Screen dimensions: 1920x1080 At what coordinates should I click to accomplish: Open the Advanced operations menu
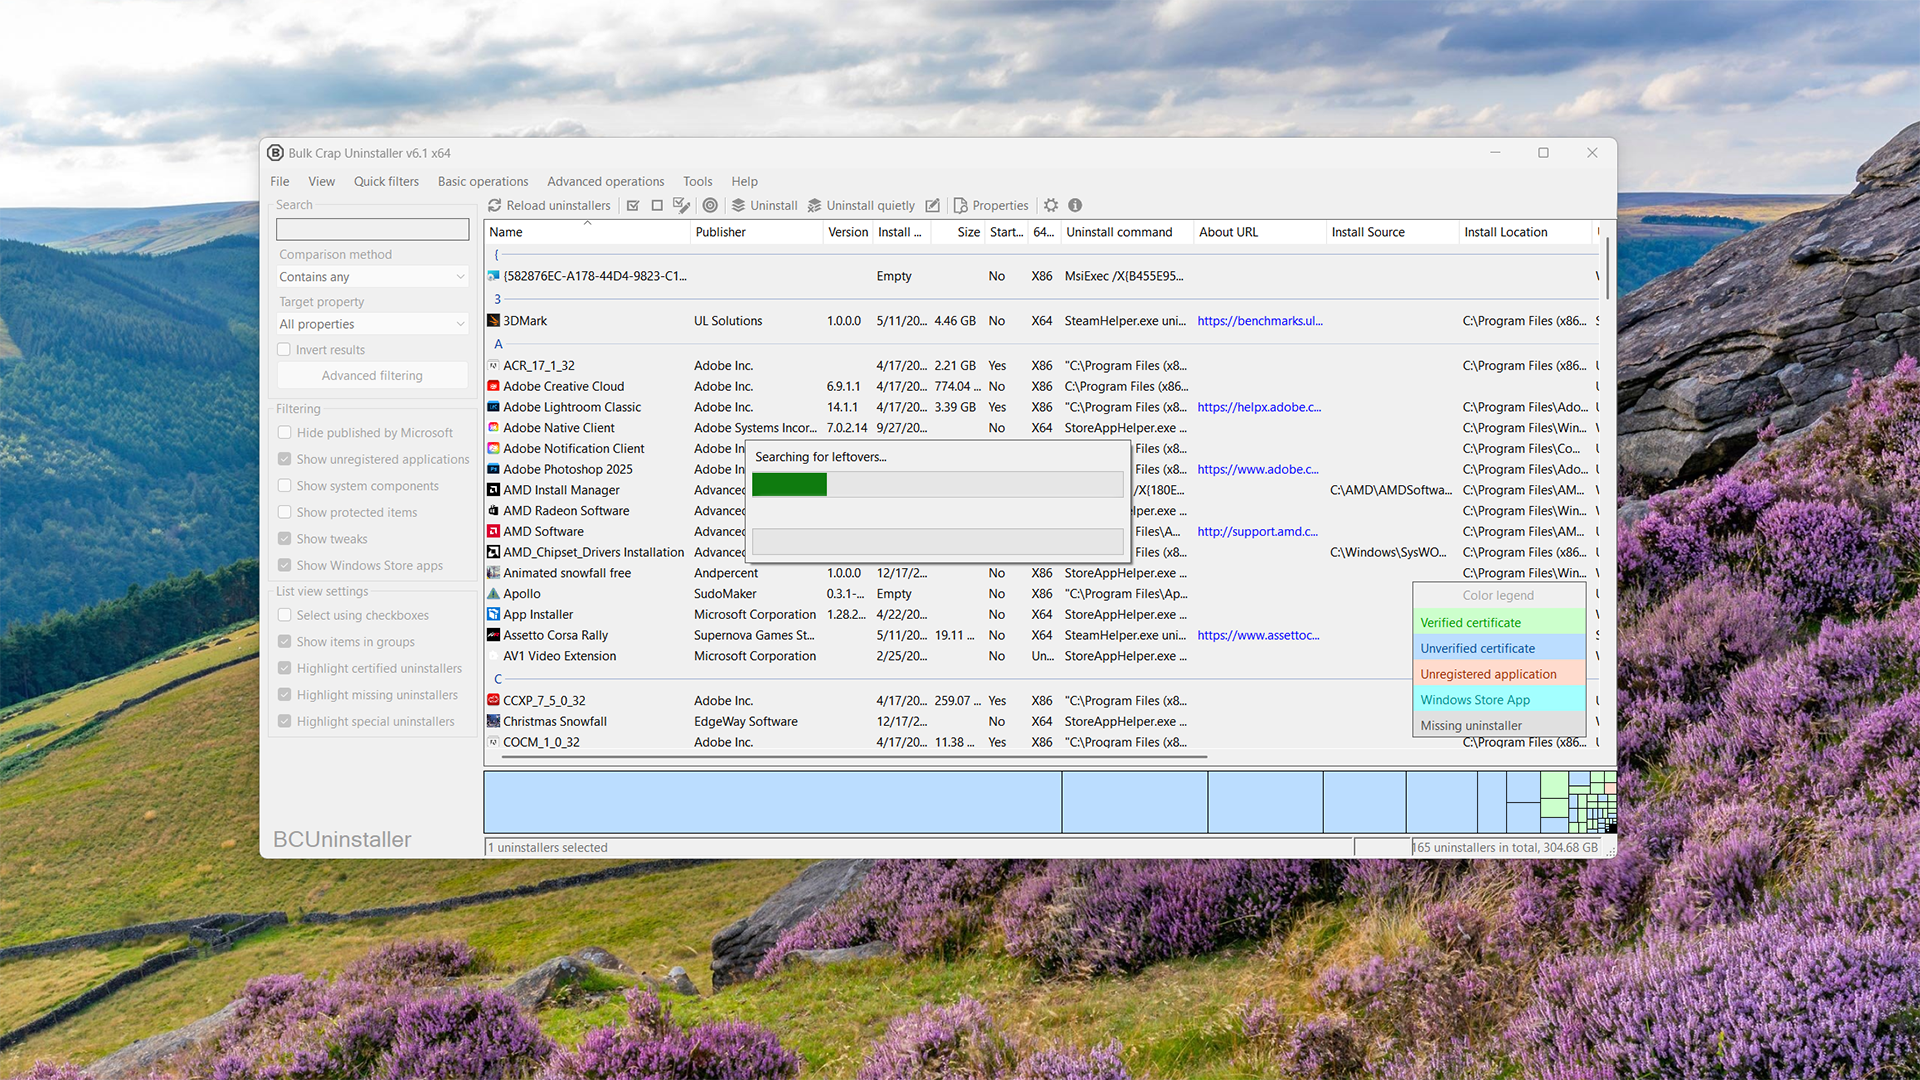tap(606, 181)
